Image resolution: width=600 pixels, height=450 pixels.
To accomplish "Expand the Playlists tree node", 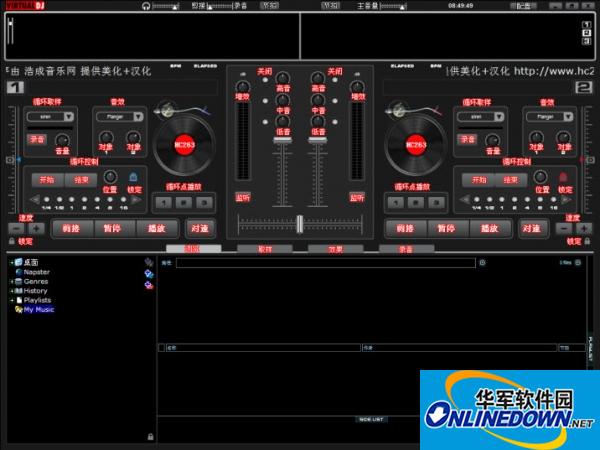I will pos(11,300).
